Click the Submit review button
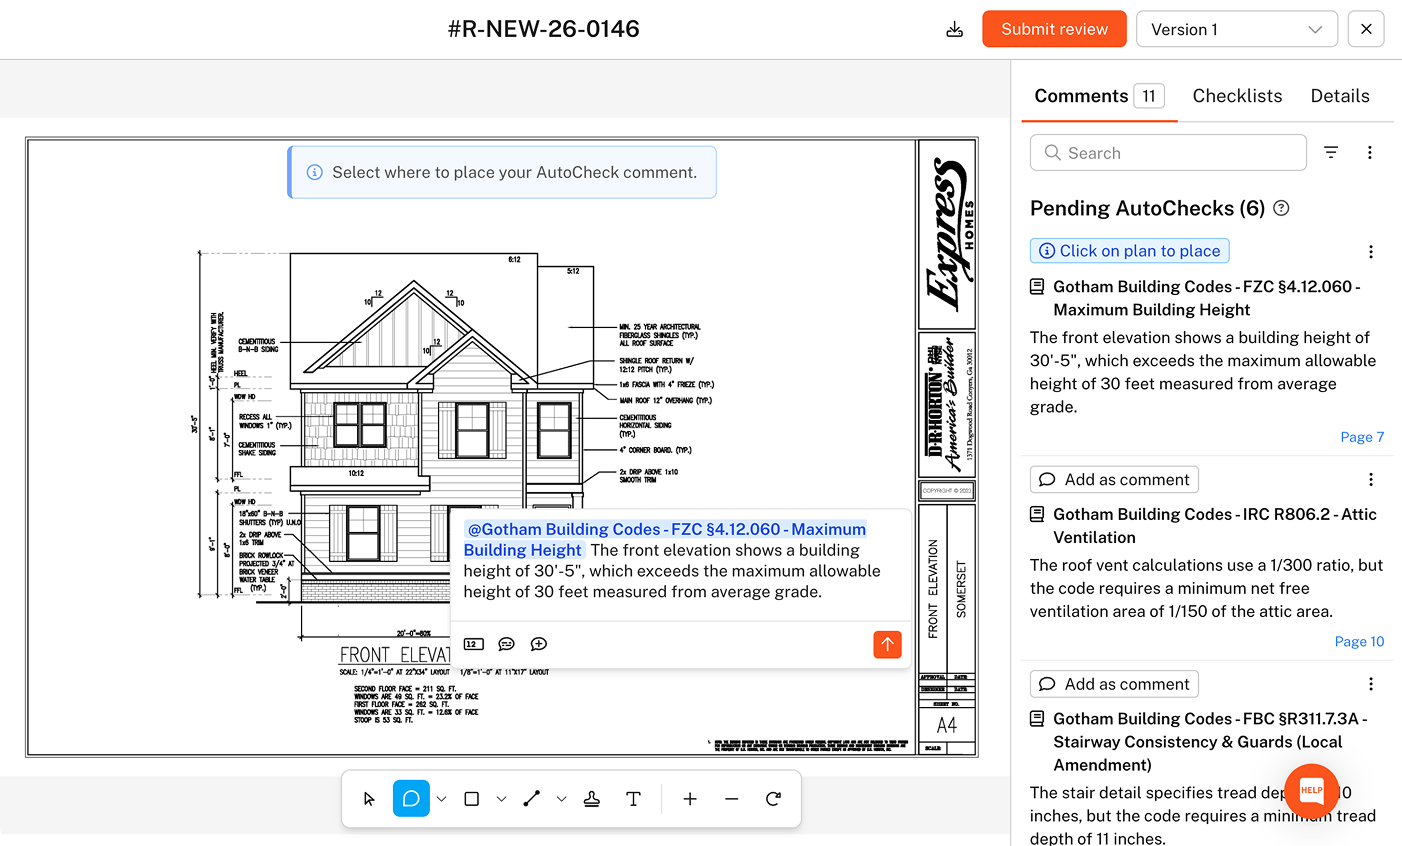Viewport: 1402px width, 846px height. pos(1054,29)
